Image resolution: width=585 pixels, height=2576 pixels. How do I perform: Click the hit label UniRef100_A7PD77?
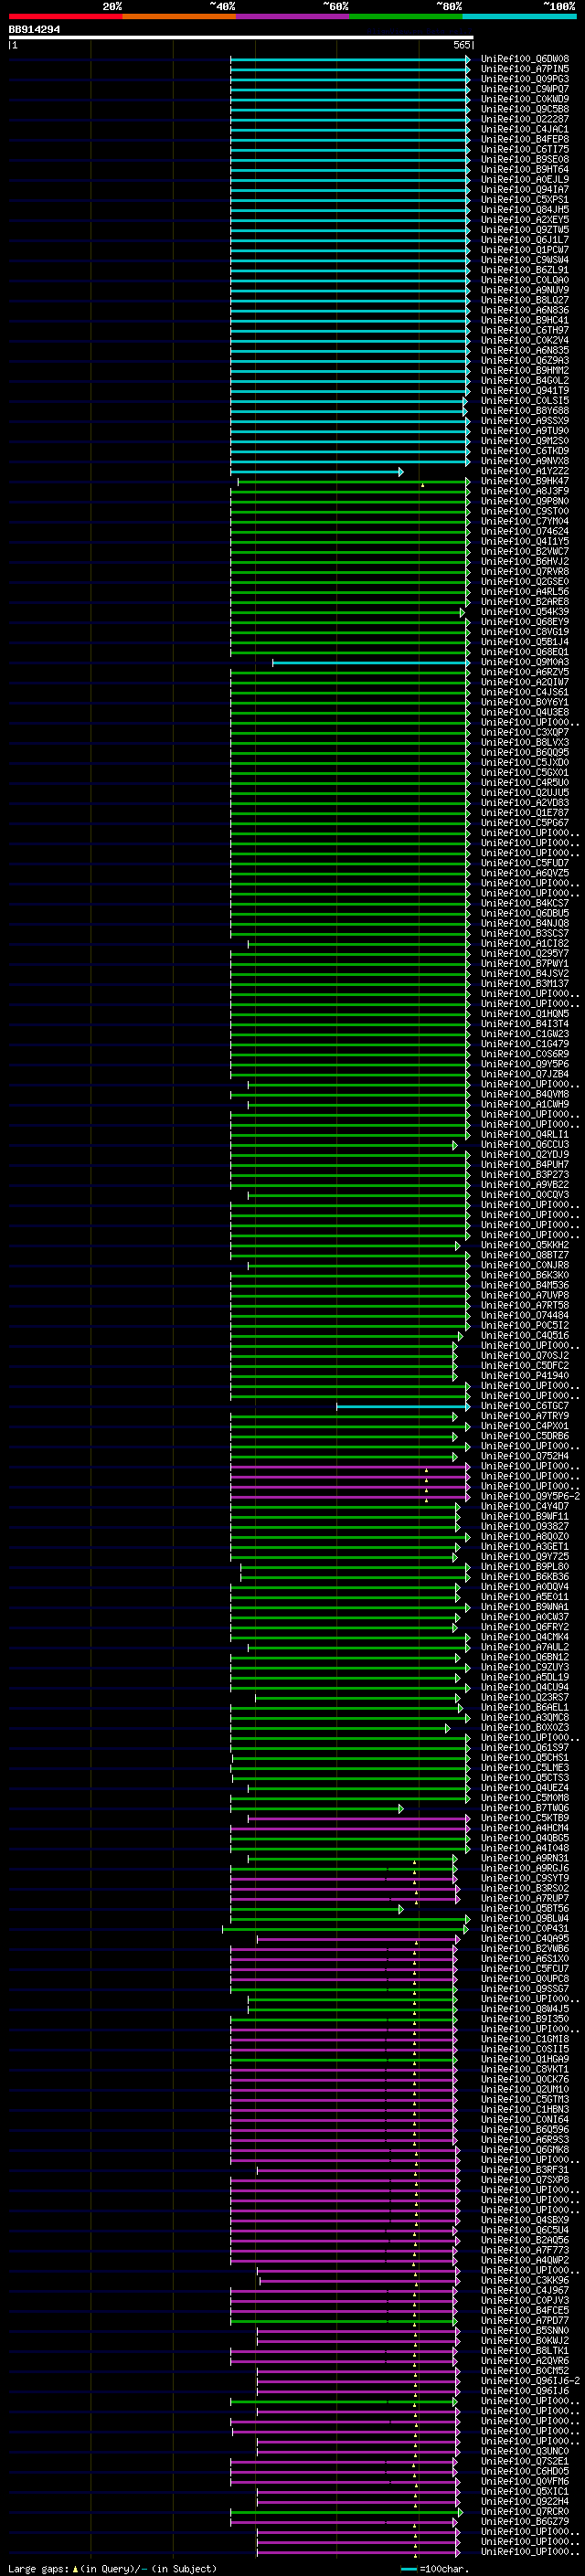coord(525,2322)
